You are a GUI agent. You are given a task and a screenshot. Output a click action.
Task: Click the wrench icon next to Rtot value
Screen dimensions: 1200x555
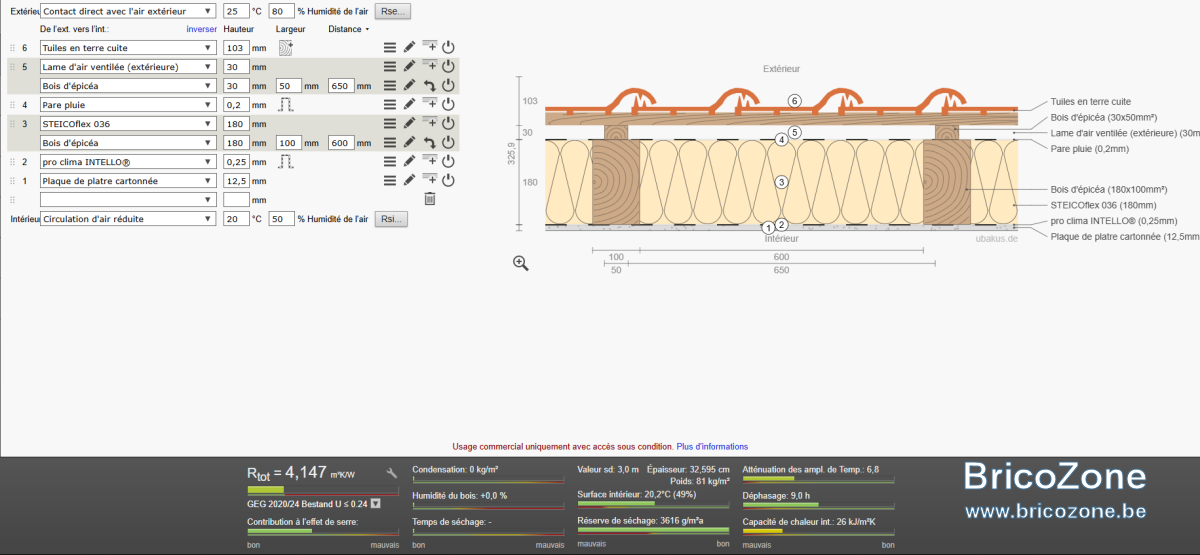(392, 472)
